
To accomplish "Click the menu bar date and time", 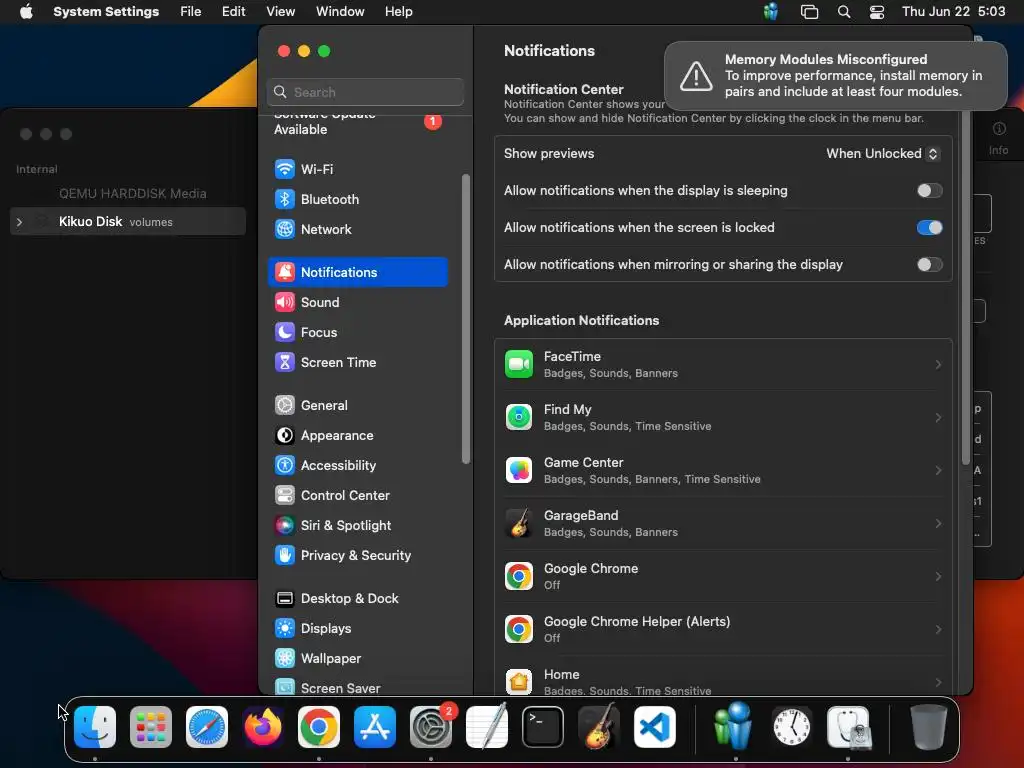I will (953, 12).
